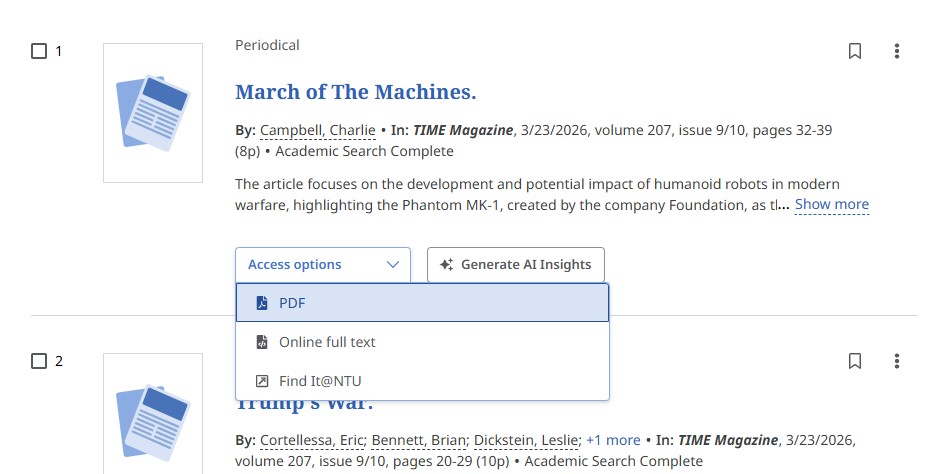Screen dimensions: 931x474
Task: View author Campbell, Charlie
Action: (x=317, y=130)
